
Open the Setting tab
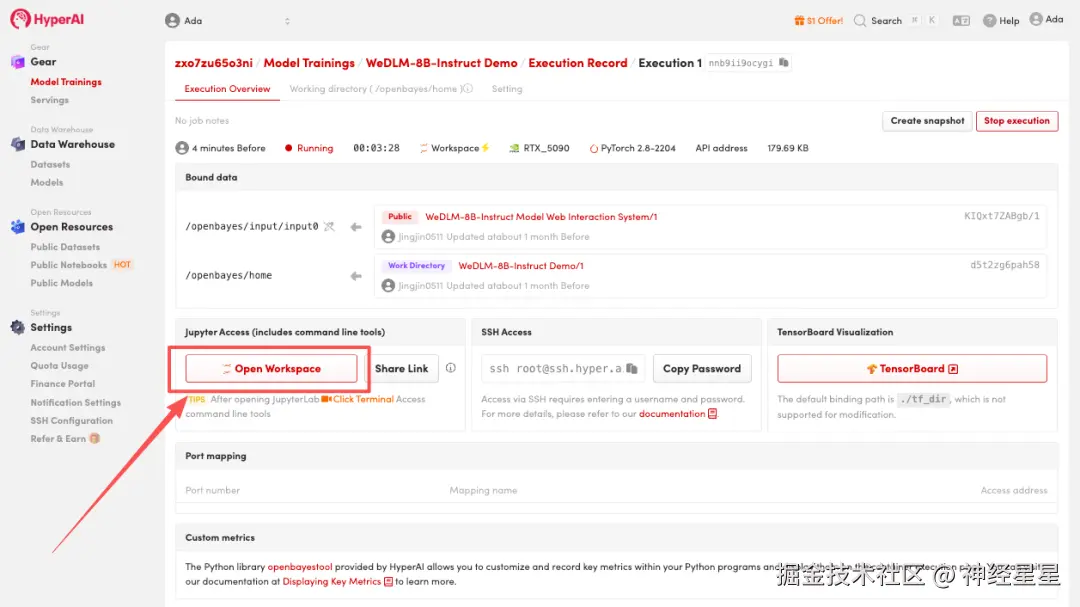[x=507, y=89]
